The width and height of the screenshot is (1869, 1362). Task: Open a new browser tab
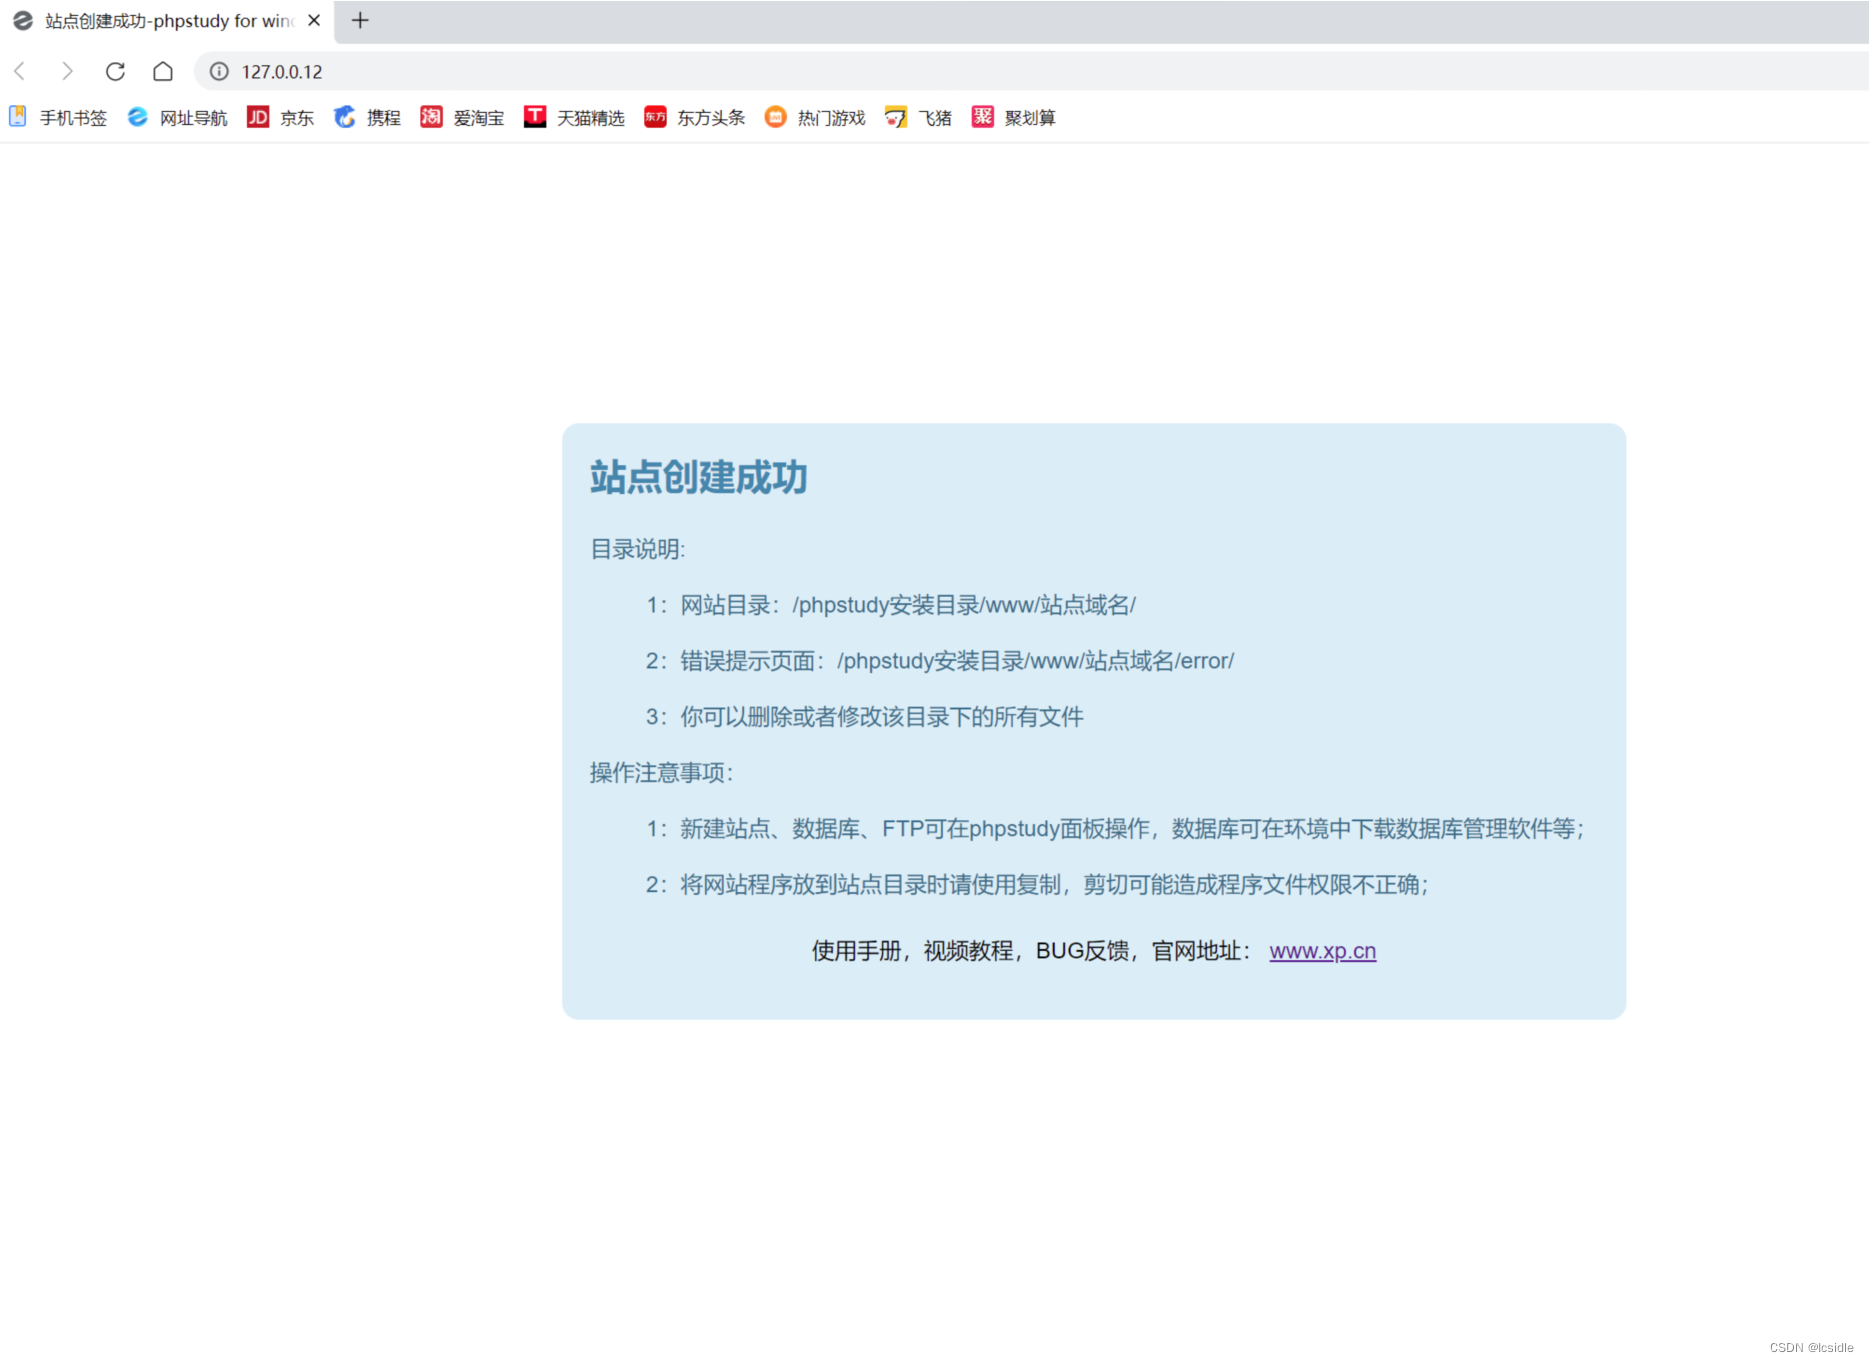click(360, 20)
